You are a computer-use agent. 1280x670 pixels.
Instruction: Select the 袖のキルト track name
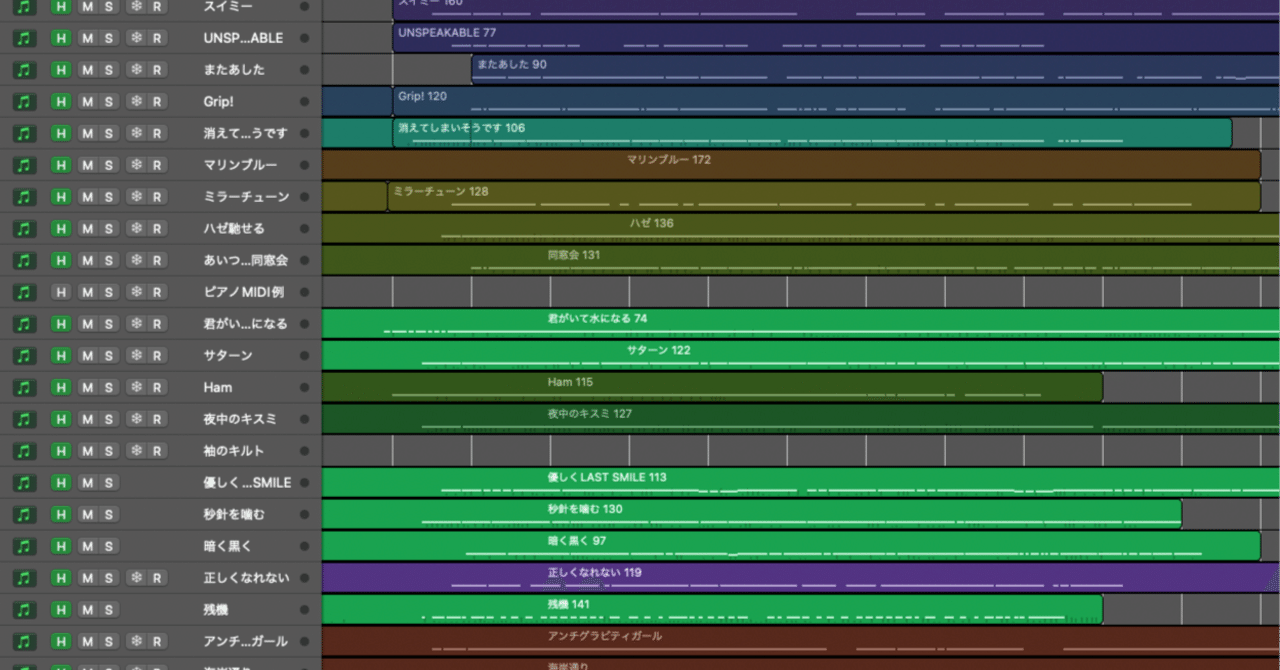[233, 451]
